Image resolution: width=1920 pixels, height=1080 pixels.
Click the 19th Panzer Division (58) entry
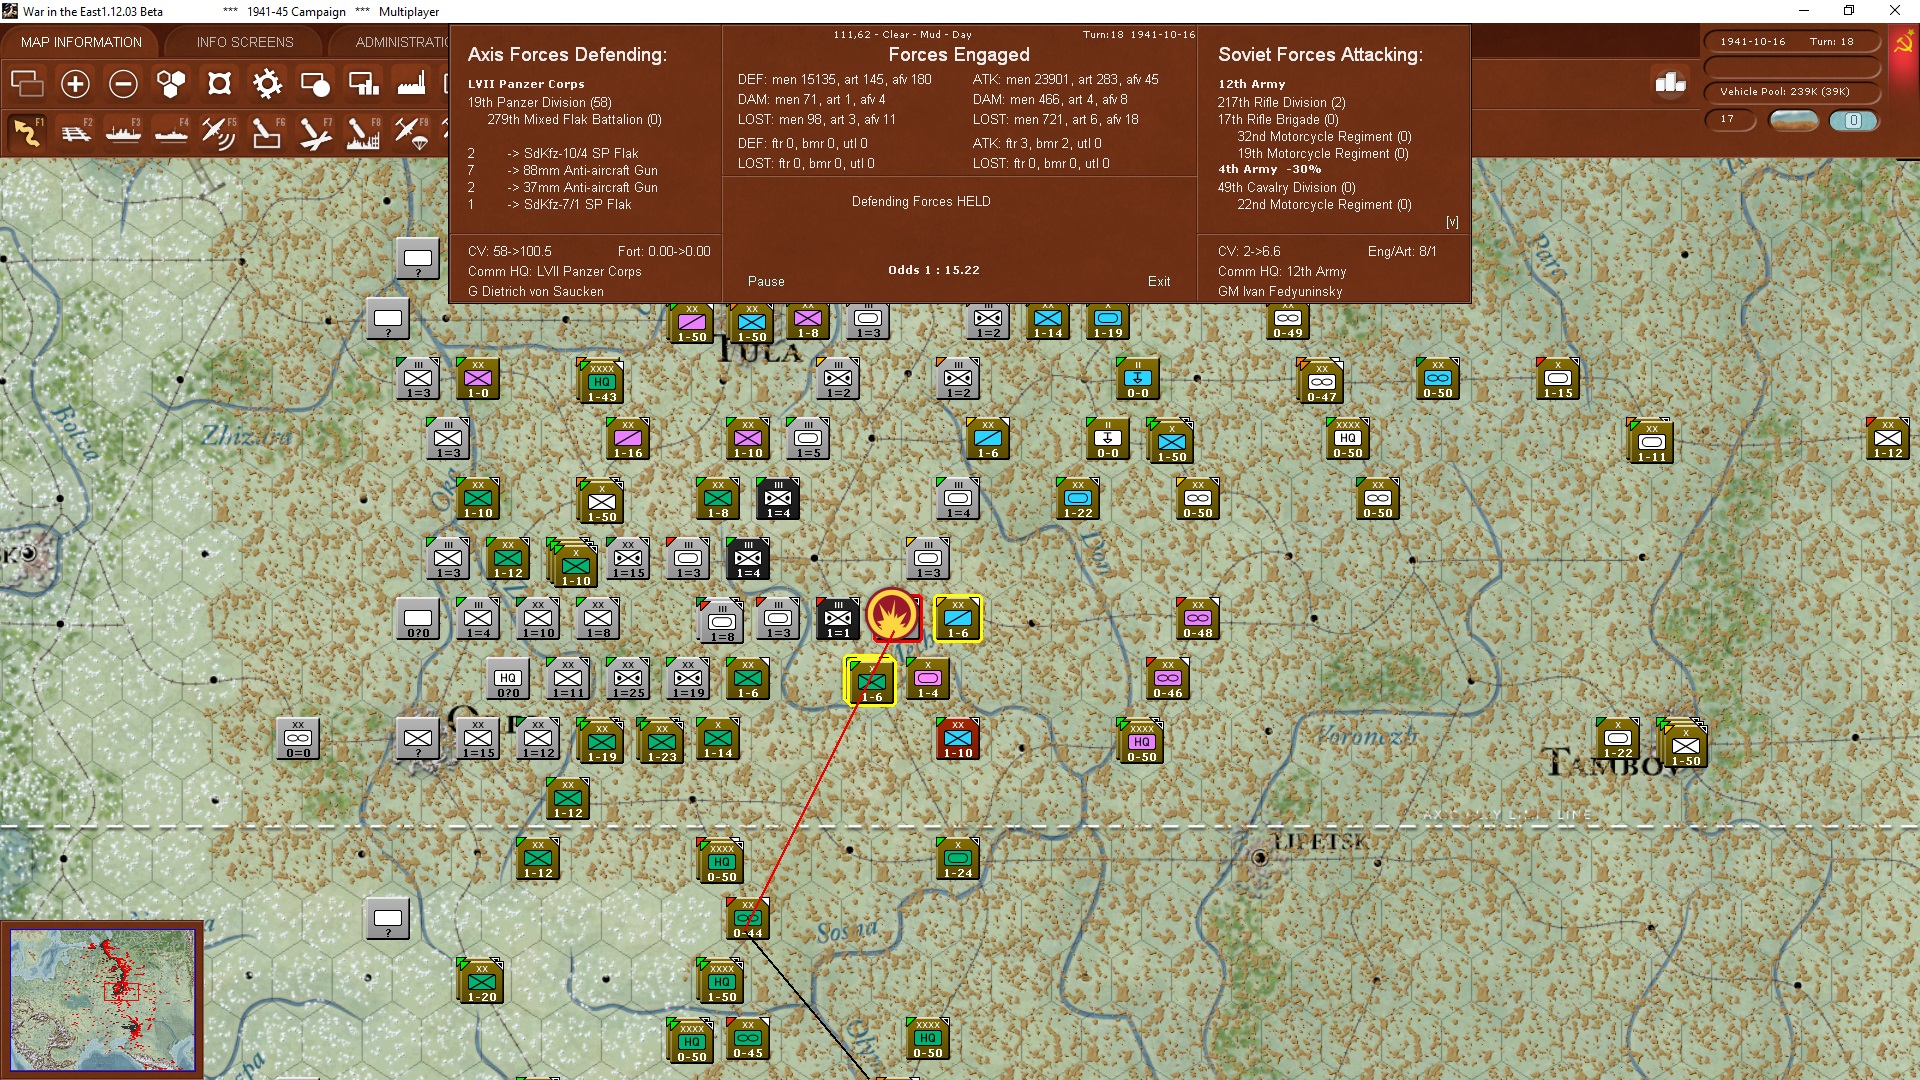(540, 102)
